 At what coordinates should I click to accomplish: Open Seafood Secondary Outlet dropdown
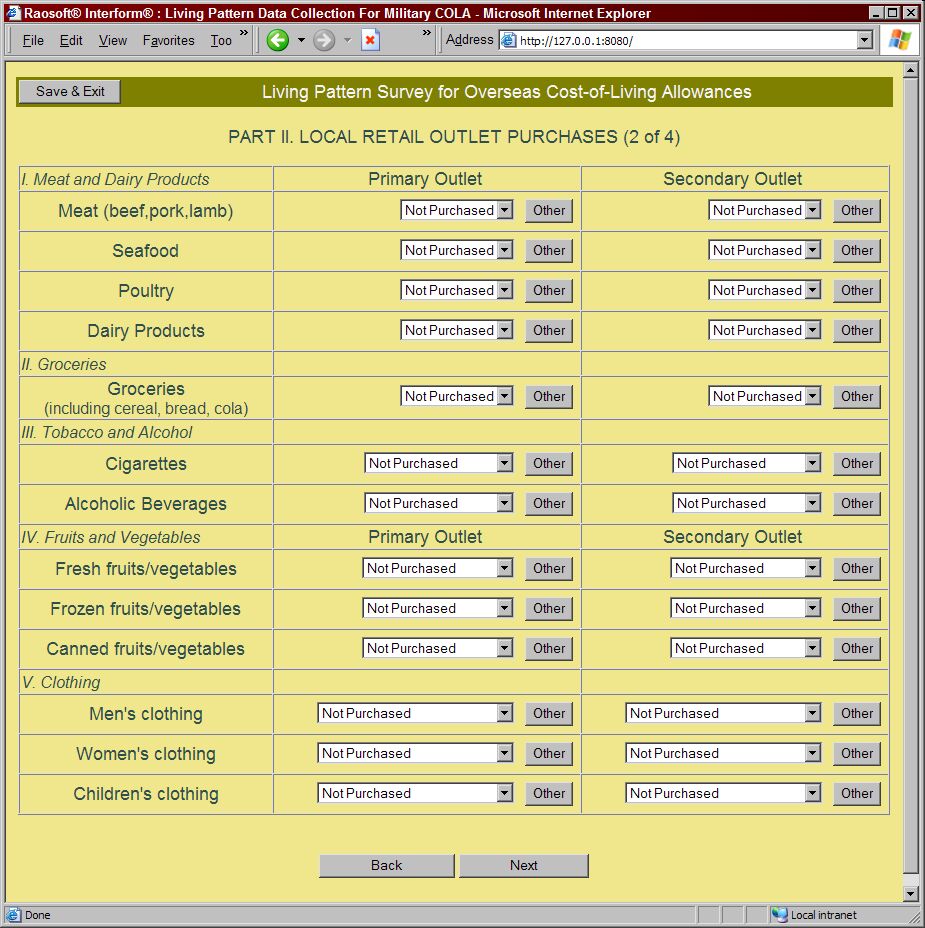click(x=765, y=250)
